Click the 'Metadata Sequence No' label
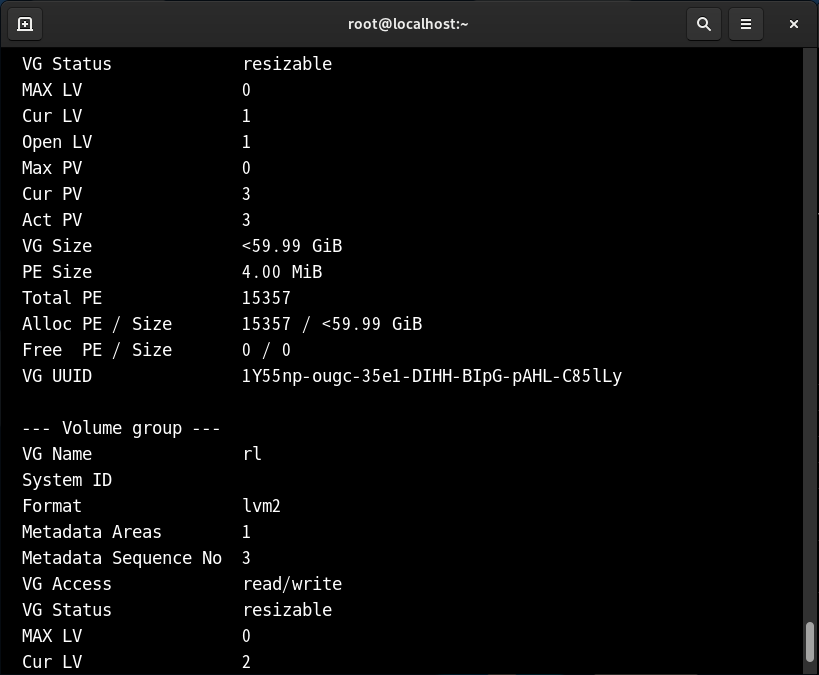 [122, 558]
